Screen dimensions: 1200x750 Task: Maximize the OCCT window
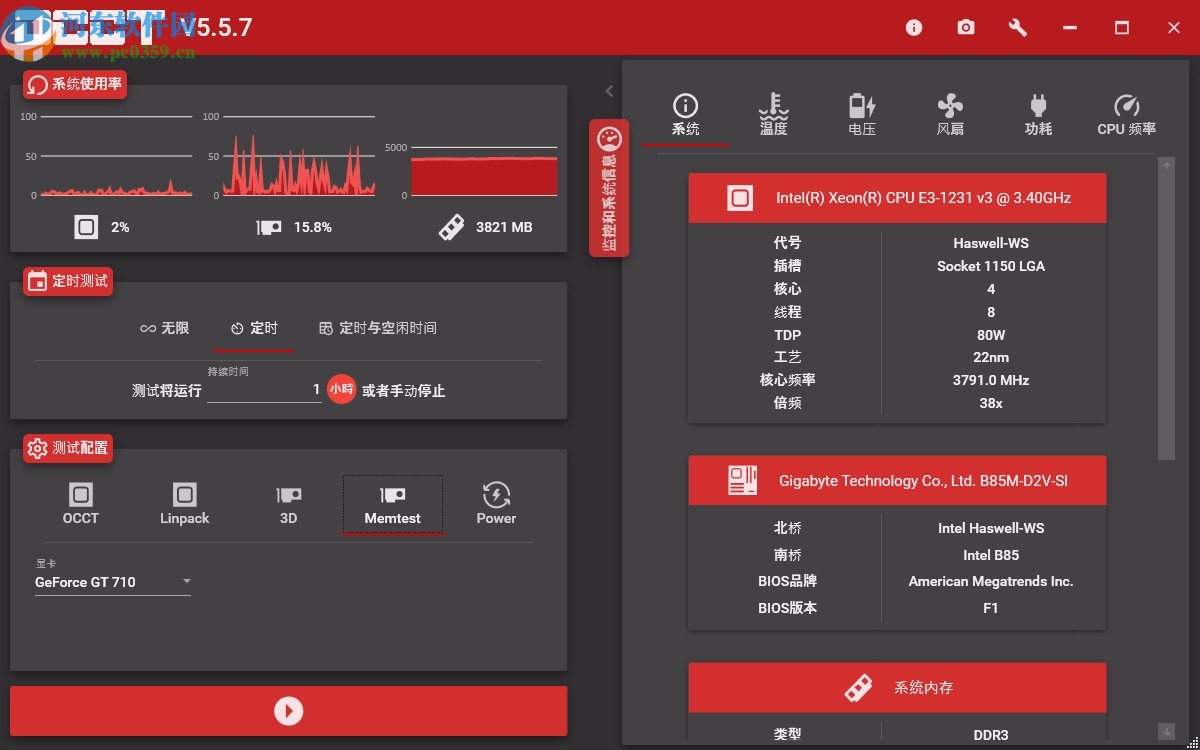pos(1122,28)
